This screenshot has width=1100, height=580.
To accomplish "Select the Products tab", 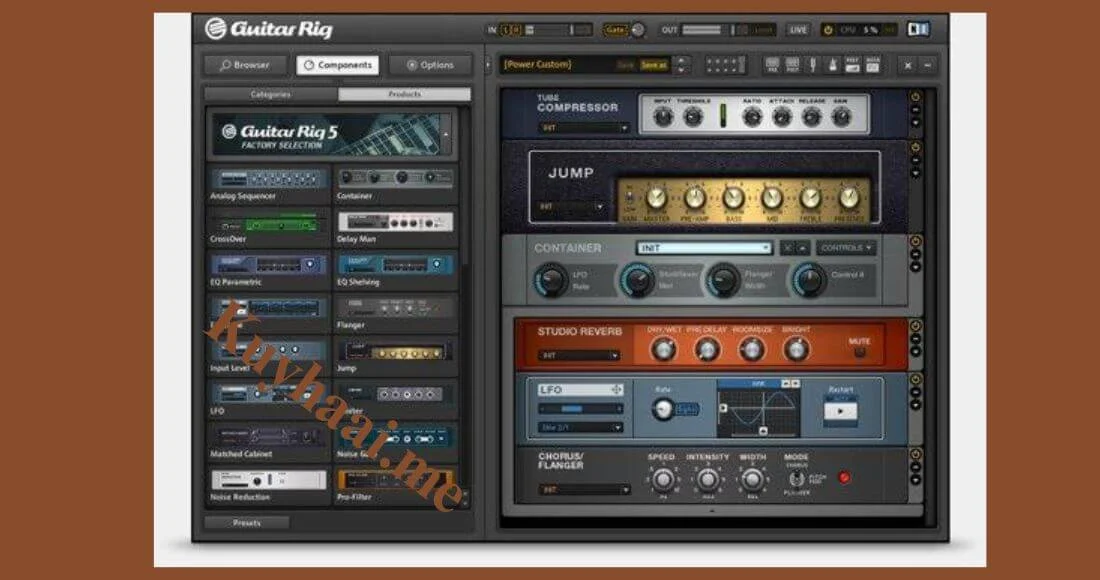I will tap(404, 94).
